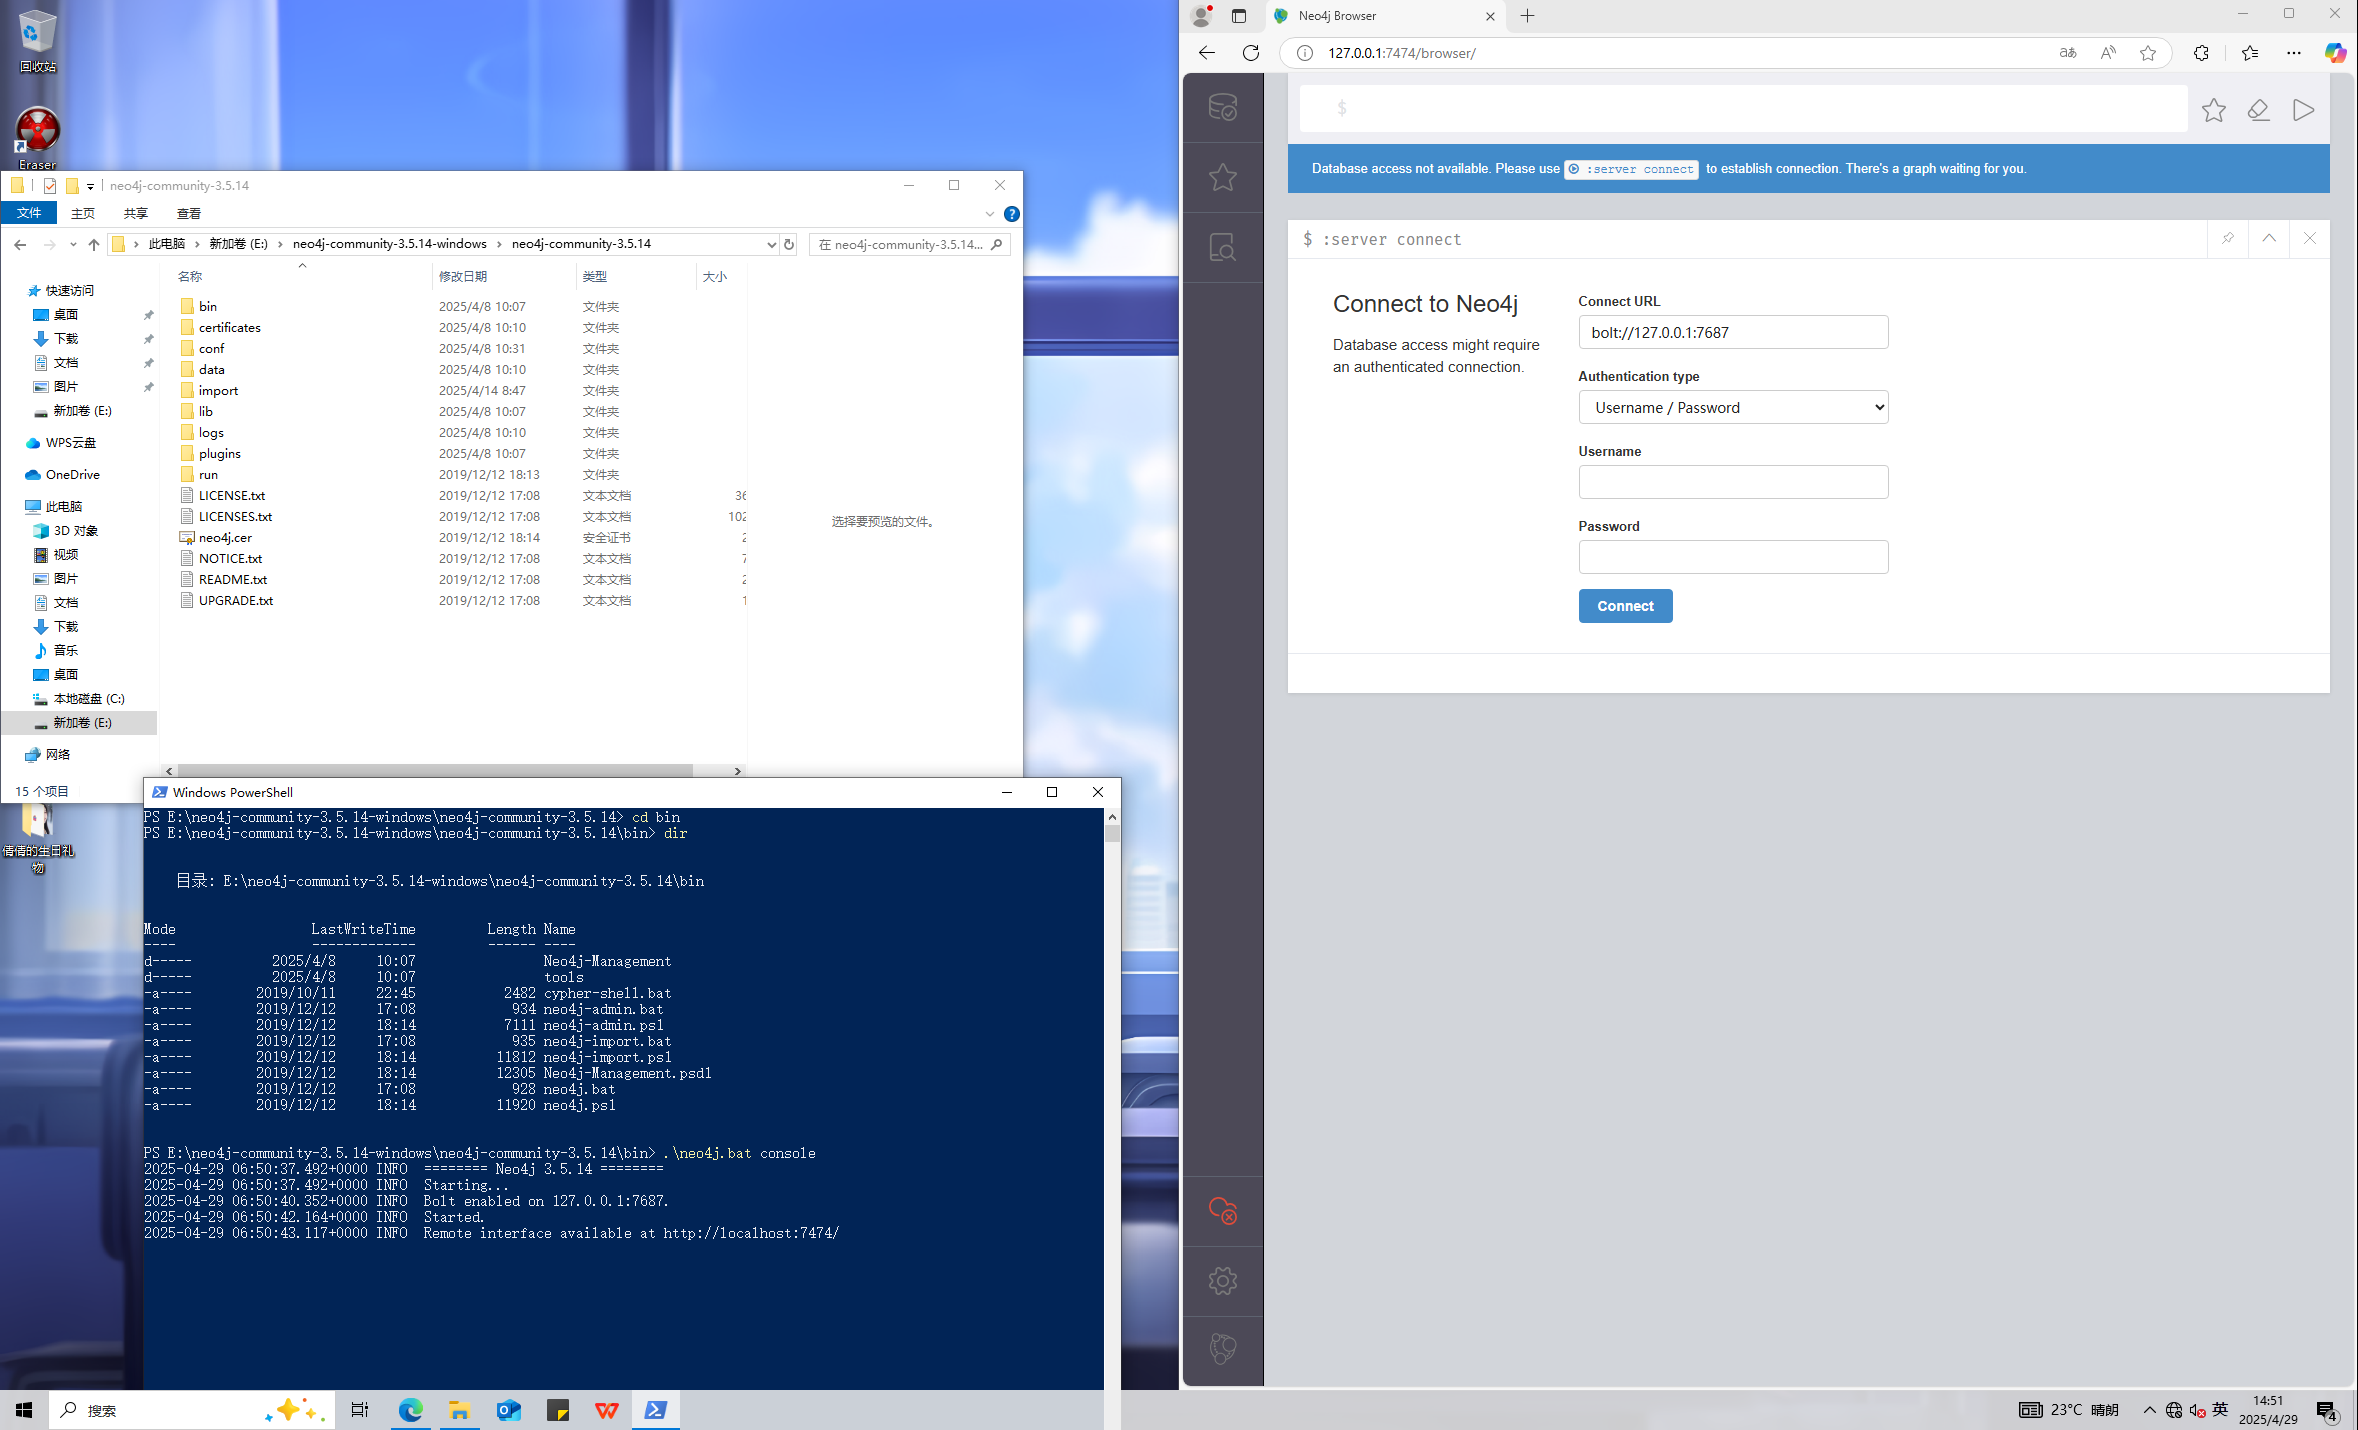This screenshot has width=2358, height=1430.
Task: Open the Edge read aloud icon
Action: pos(2108,53)
